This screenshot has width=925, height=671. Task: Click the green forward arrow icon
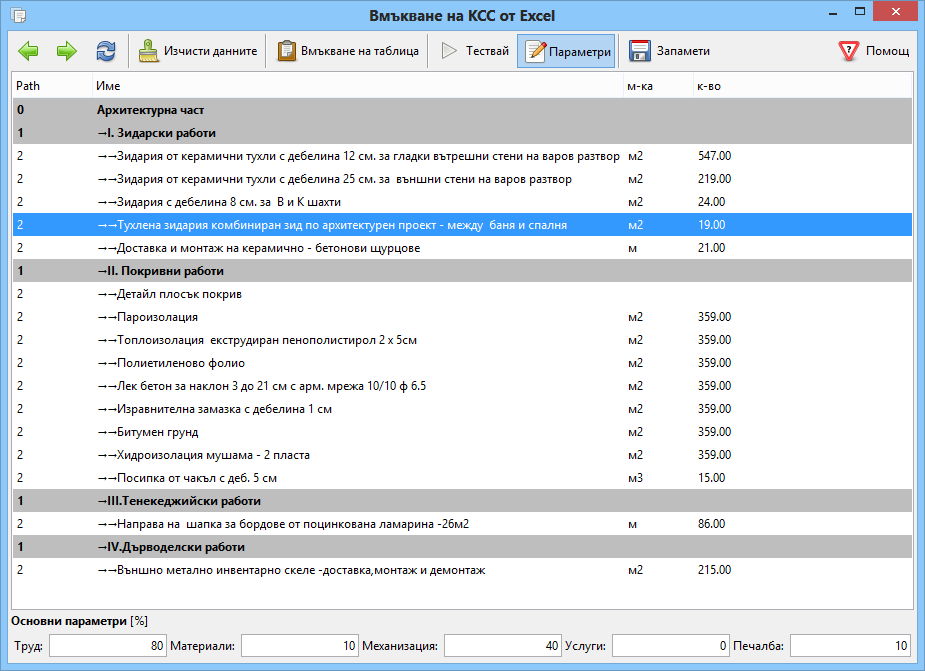67,51
